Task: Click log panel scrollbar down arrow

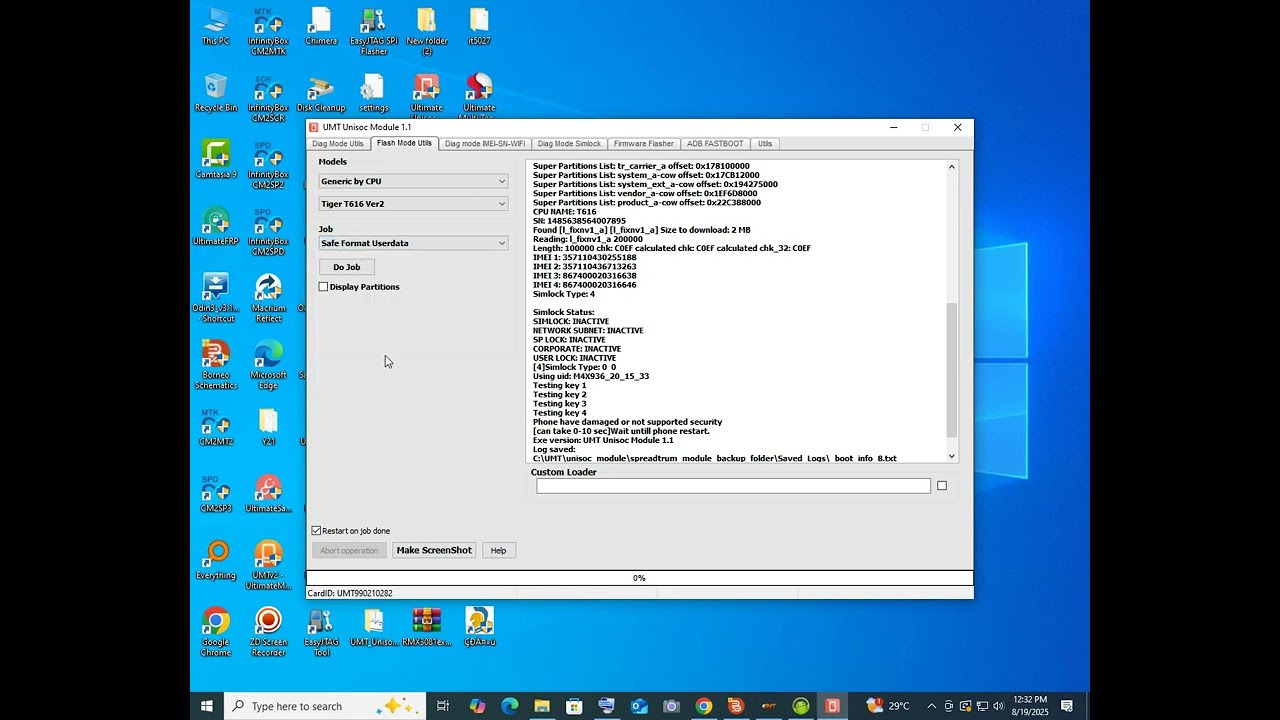Action: click(x=951, y=456)
